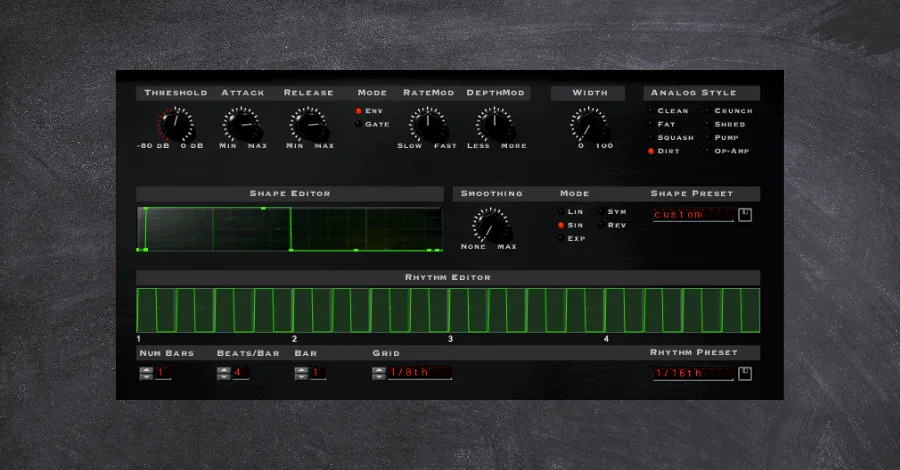Click the Grid '1/8th' value field
Viewport: 900px width, 470px height.
(x=420, y=373)
